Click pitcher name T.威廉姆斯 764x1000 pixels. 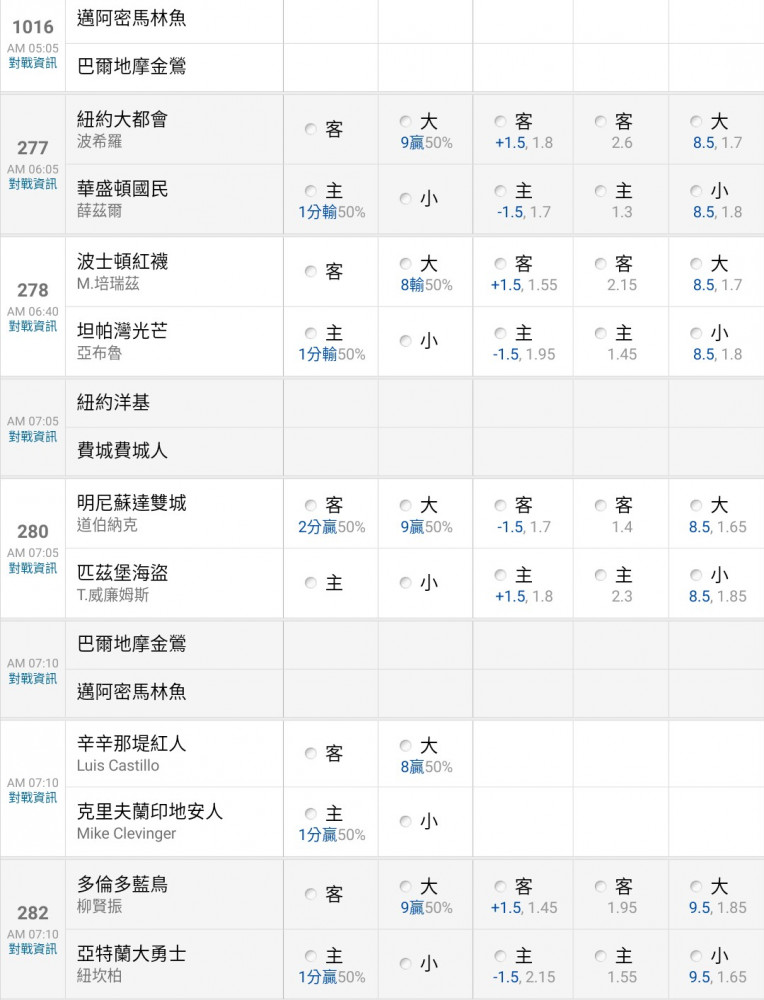click(113, 595)
